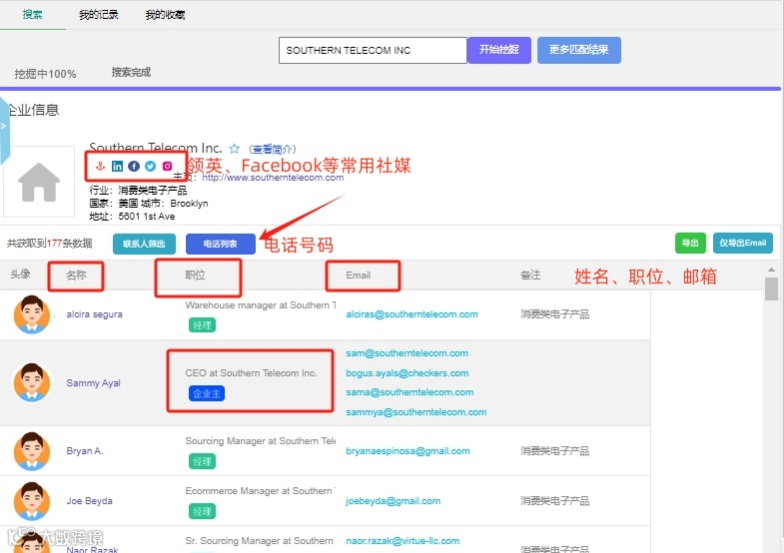Image resolution: width=784 pixels, height=553 pixels.
Task: Click the contact list scrollbar thumb
Action: click(x=772, y=288)
